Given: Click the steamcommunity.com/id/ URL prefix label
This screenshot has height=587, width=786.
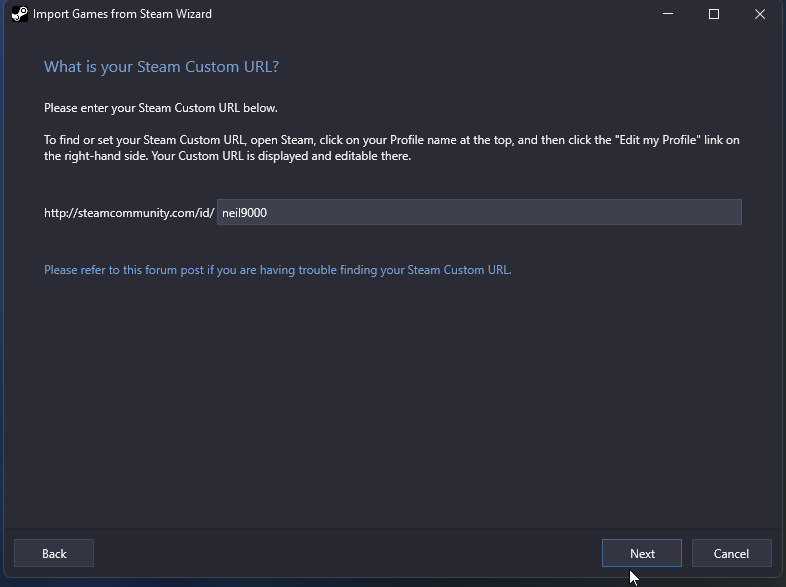Looking at the screenshot, I should (129, 213).
